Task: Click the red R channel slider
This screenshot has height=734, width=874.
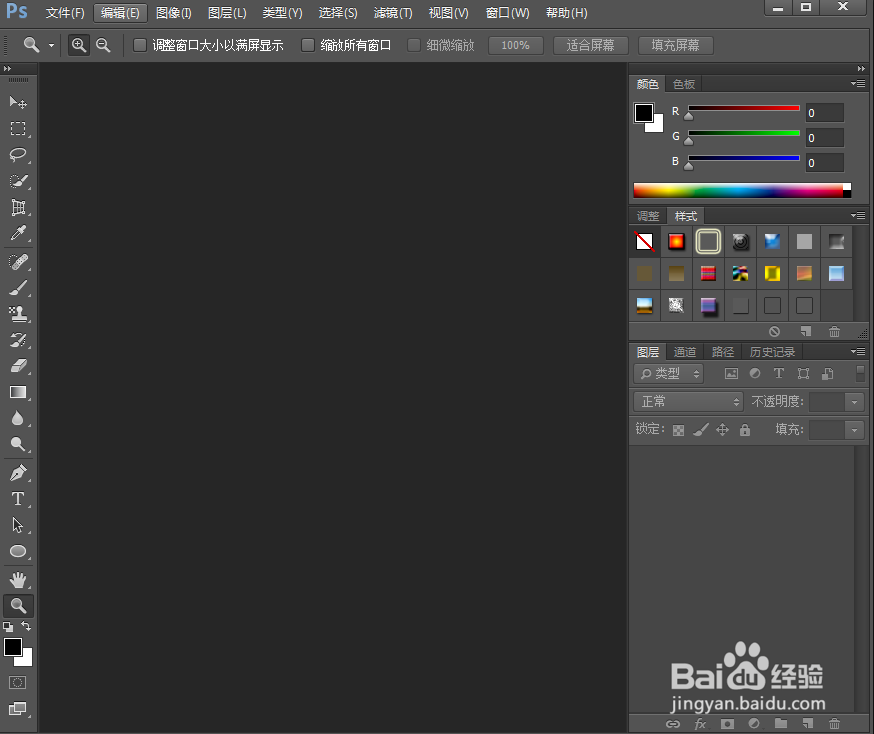Action: (x=744, y=108)
